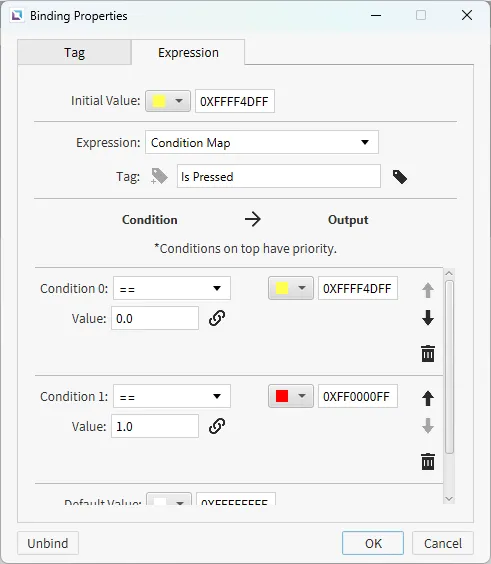Delete Condition 1 with trash icon
Viewport: 491px width, 564px height.
(x=428, y=461)
